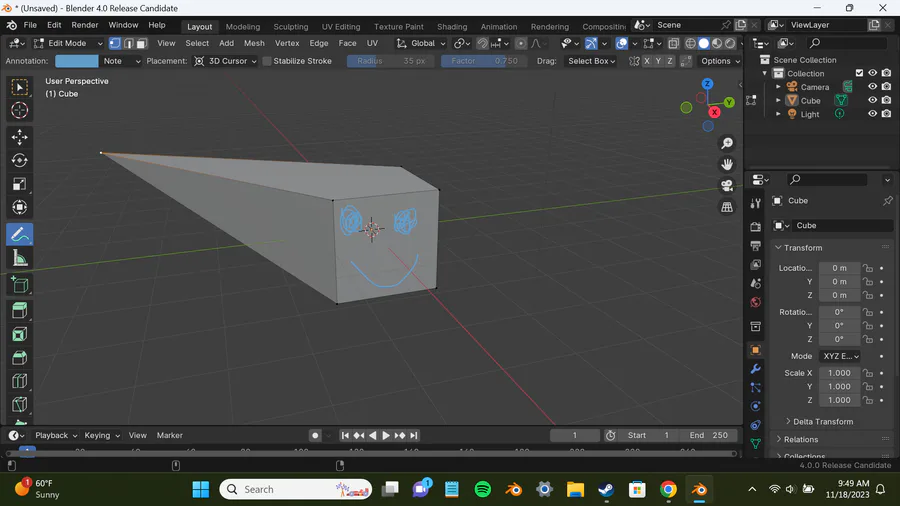
Task: Select the Select Box tool
Action: coord(20,87)
